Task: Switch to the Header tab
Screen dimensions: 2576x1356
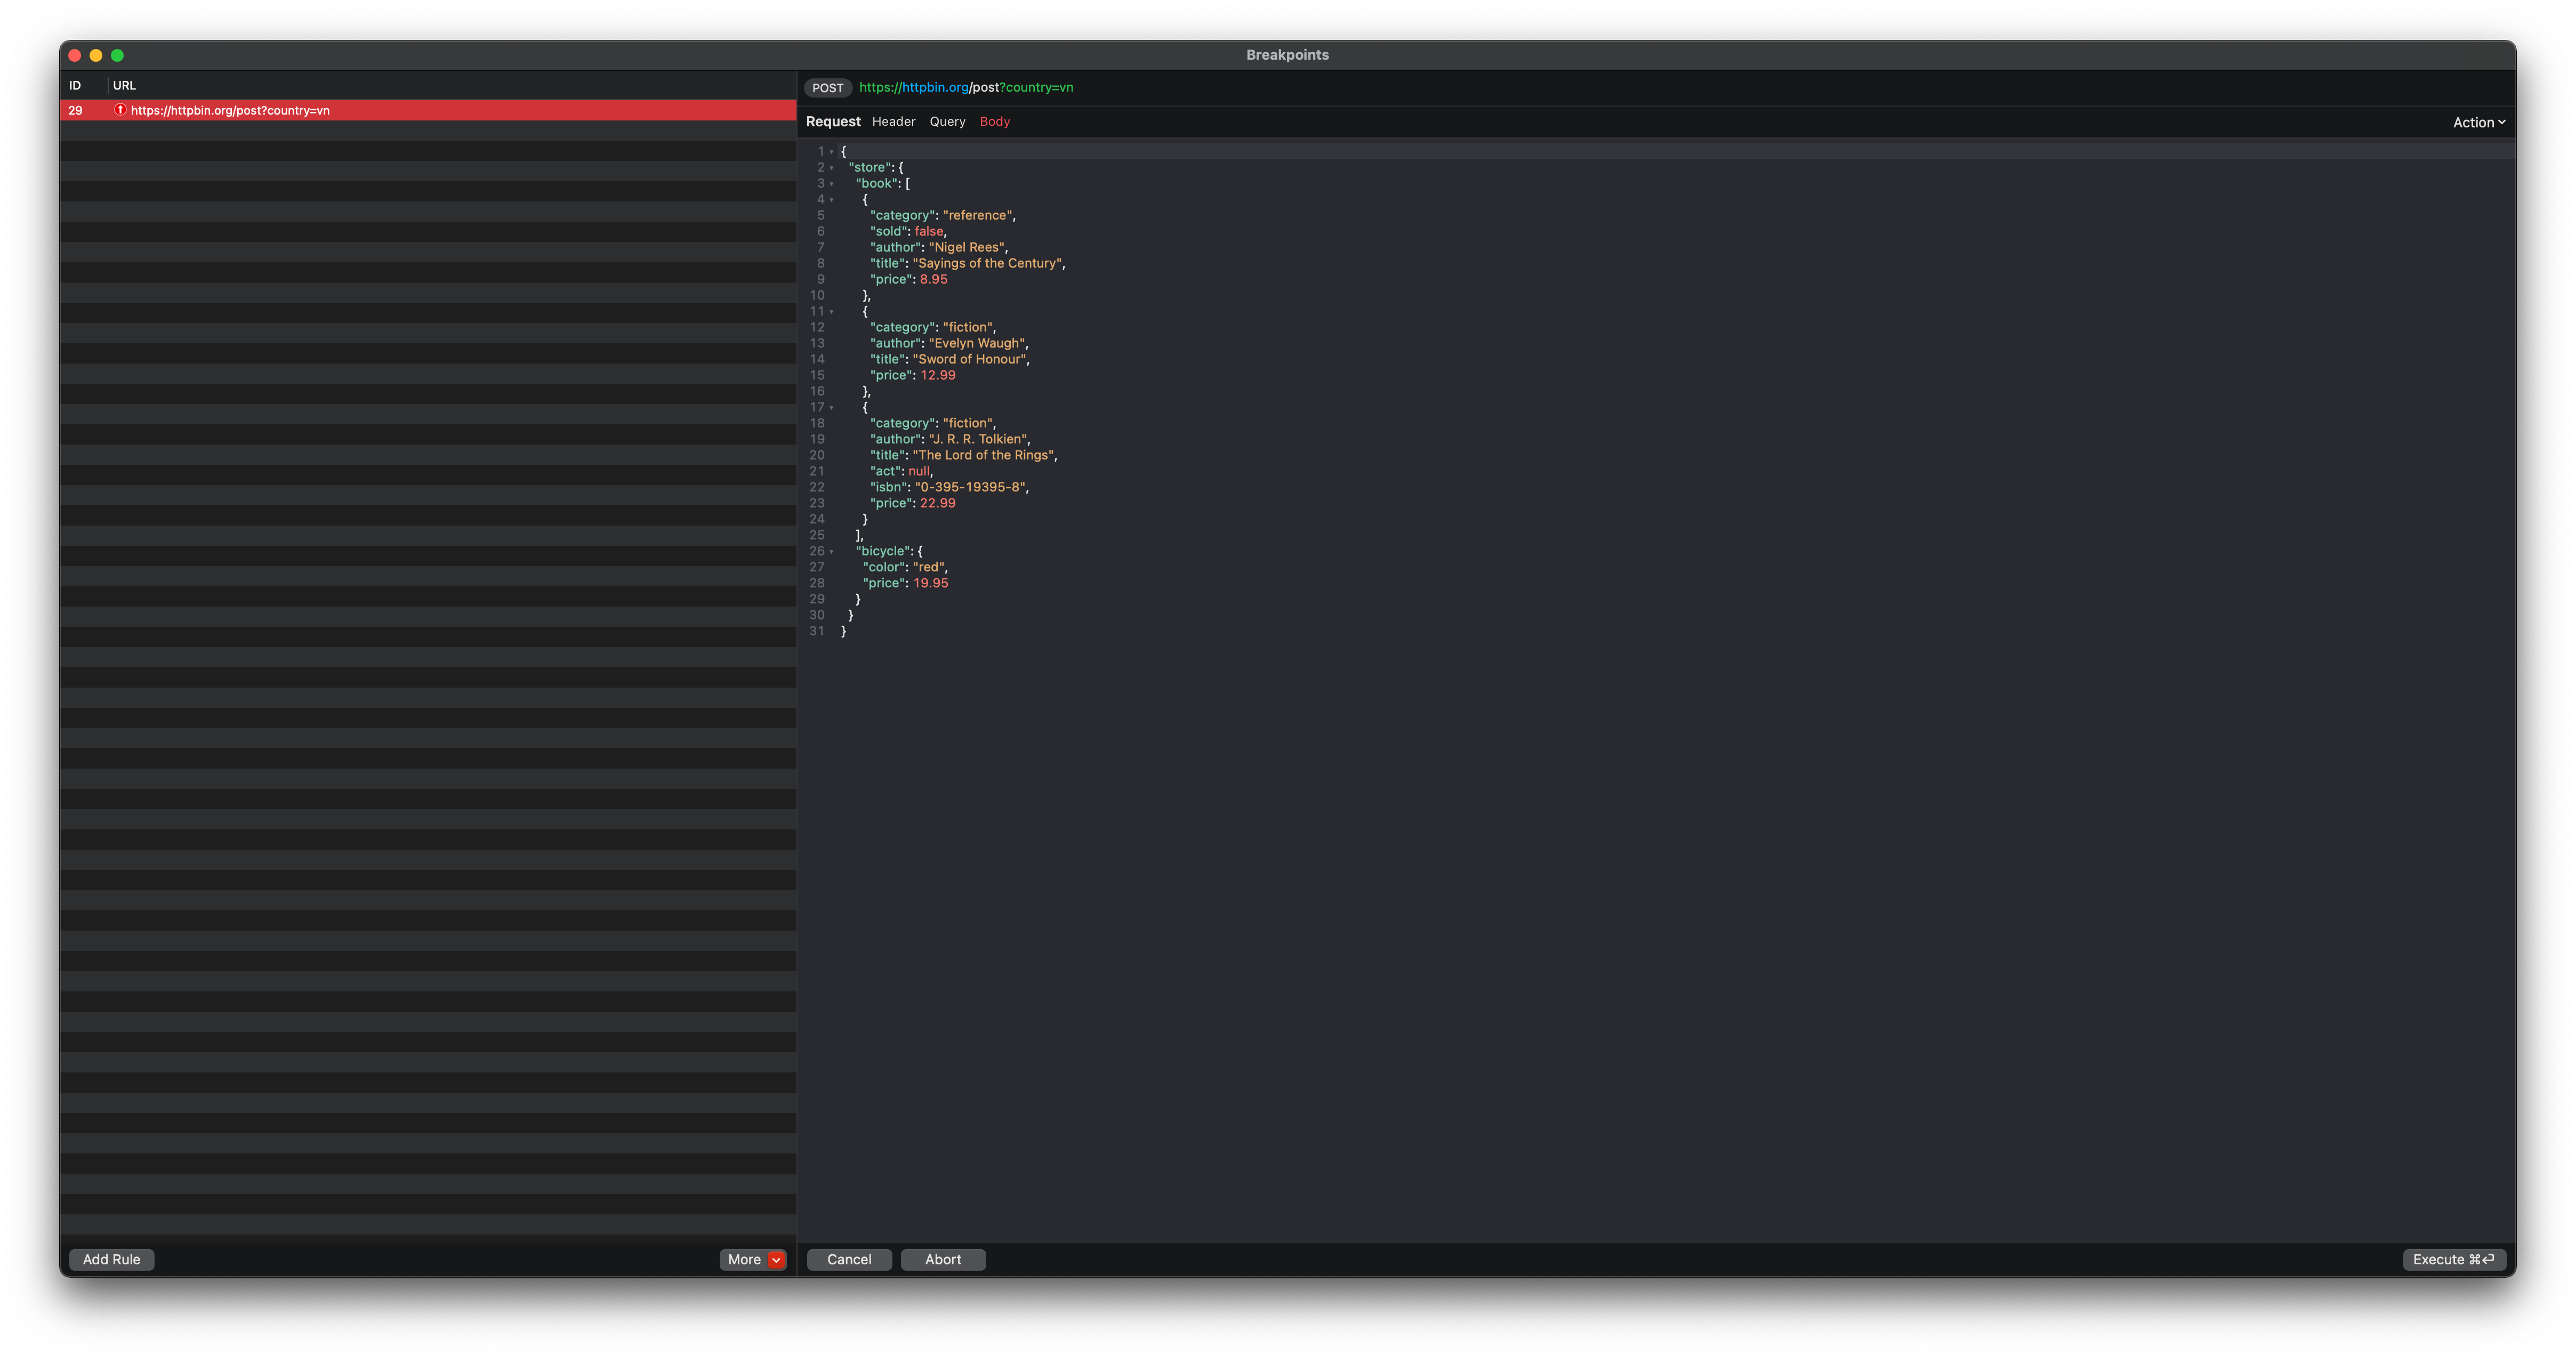Action: click(x=893, y=121)
